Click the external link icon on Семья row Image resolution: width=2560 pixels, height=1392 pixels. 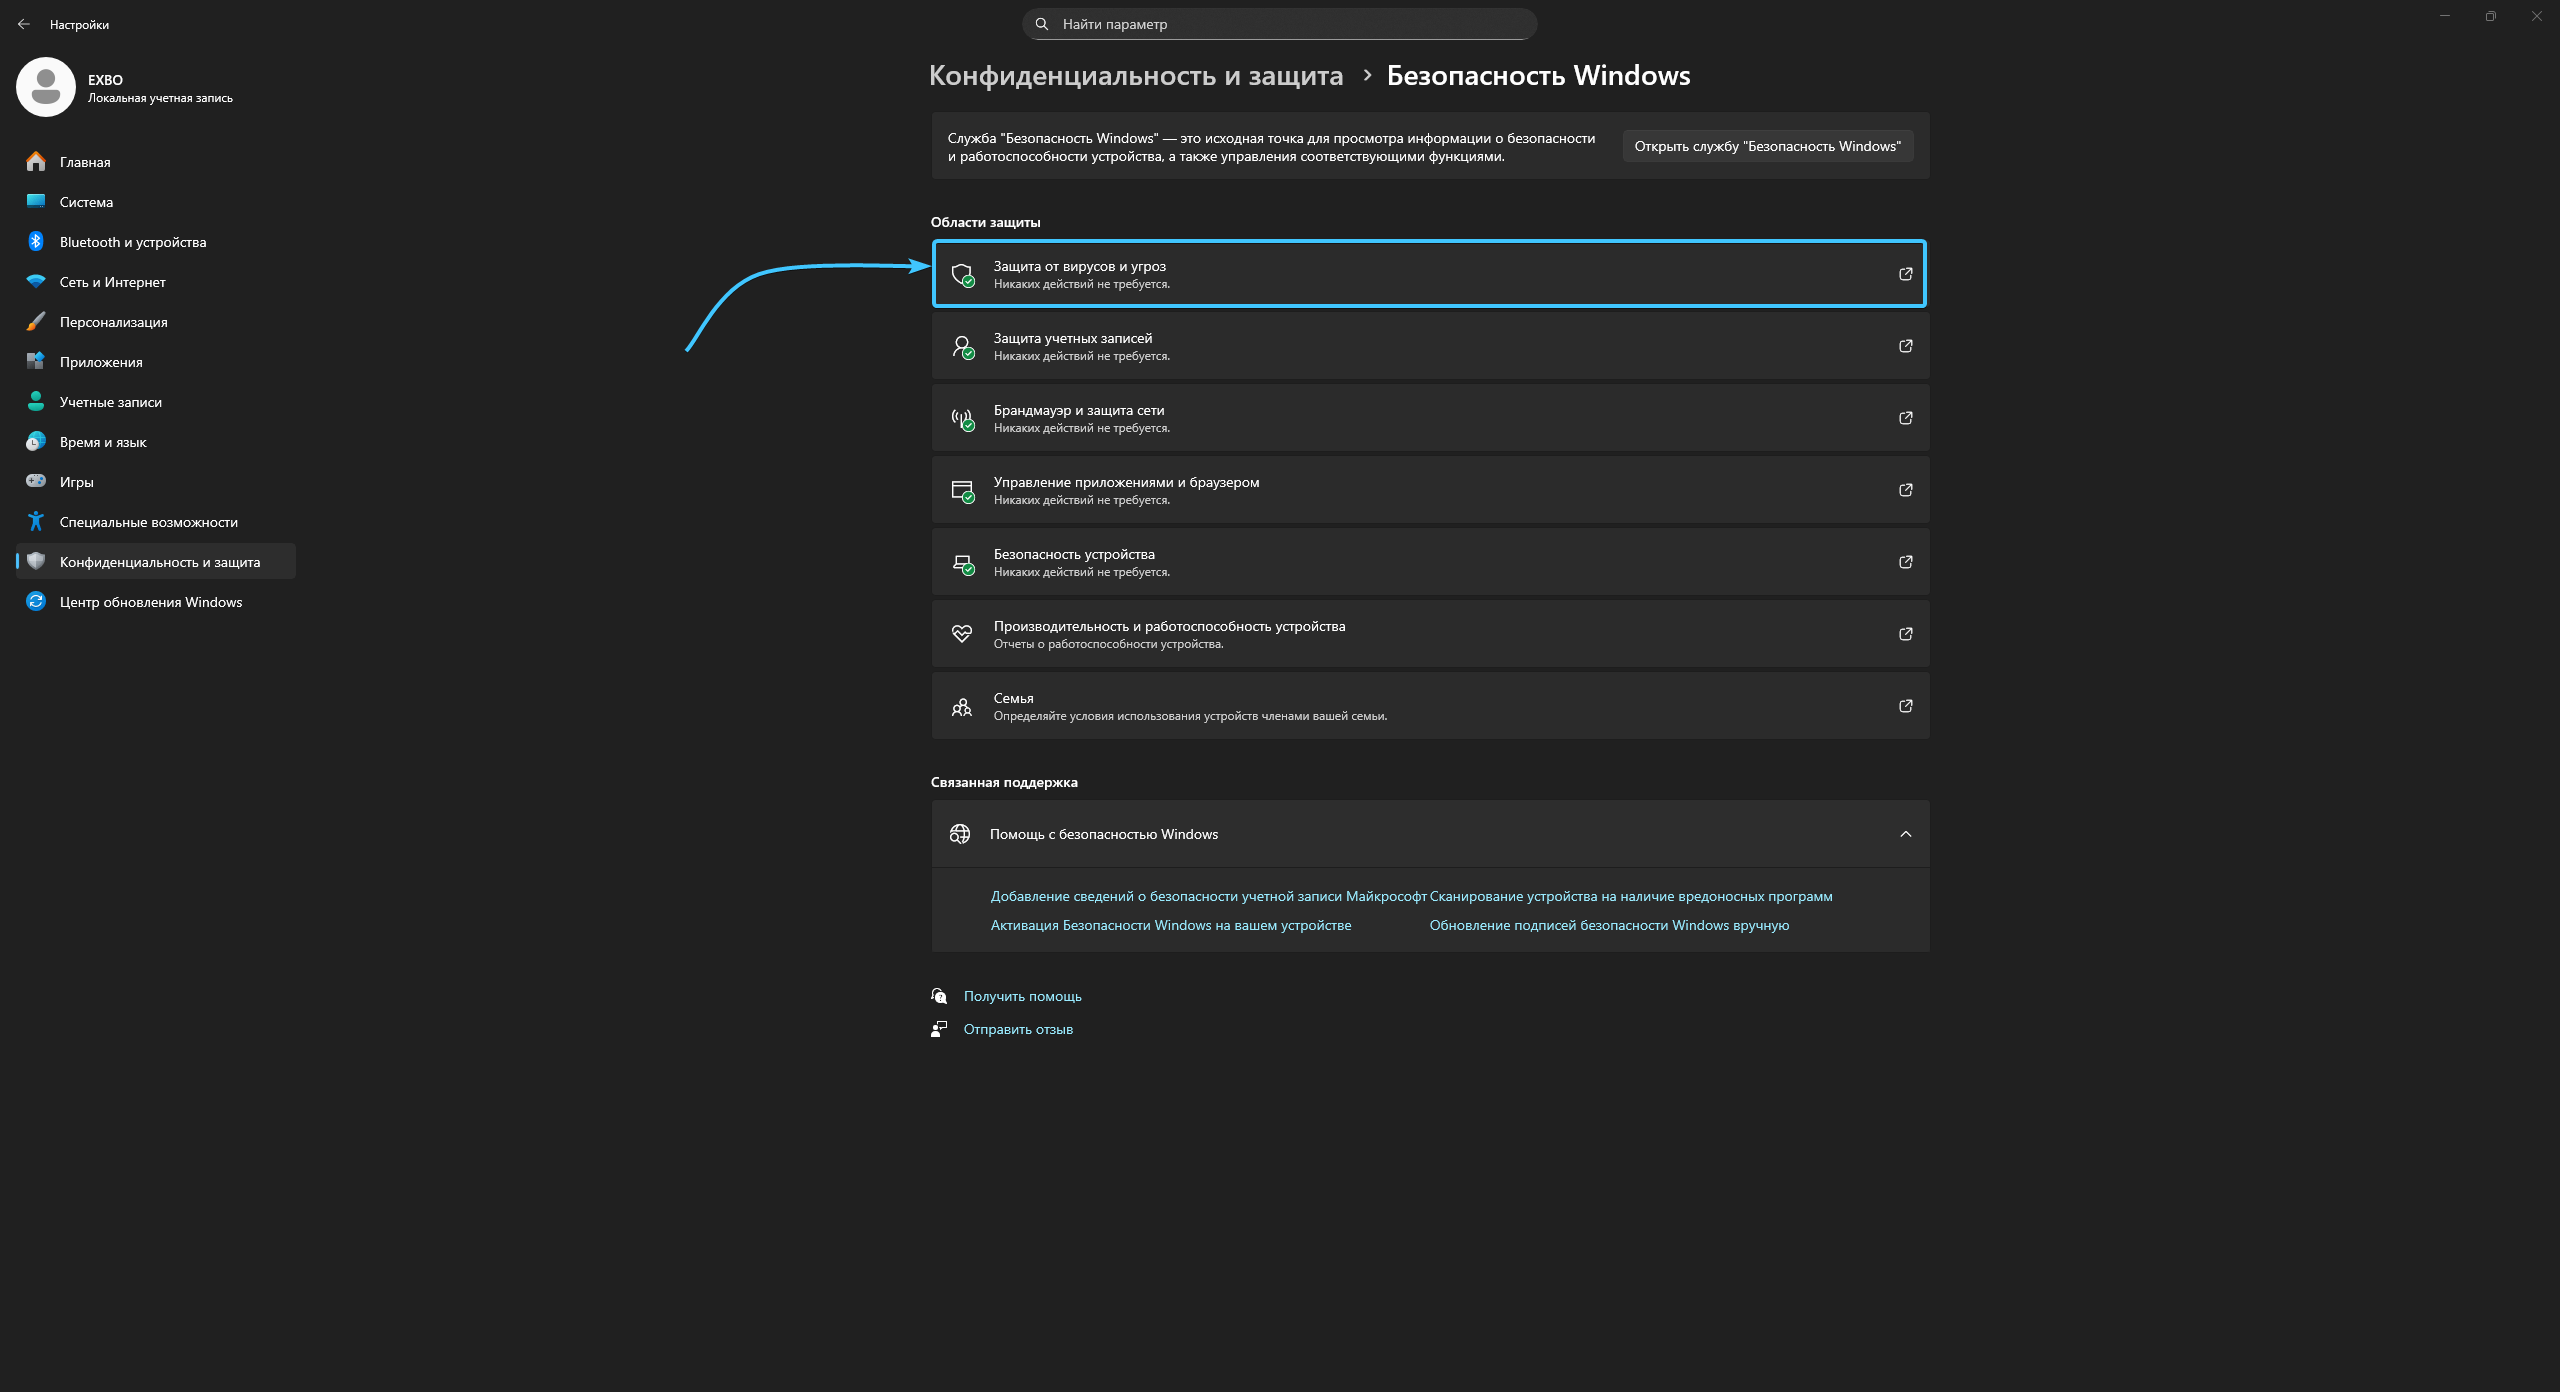click(1905, 706)
